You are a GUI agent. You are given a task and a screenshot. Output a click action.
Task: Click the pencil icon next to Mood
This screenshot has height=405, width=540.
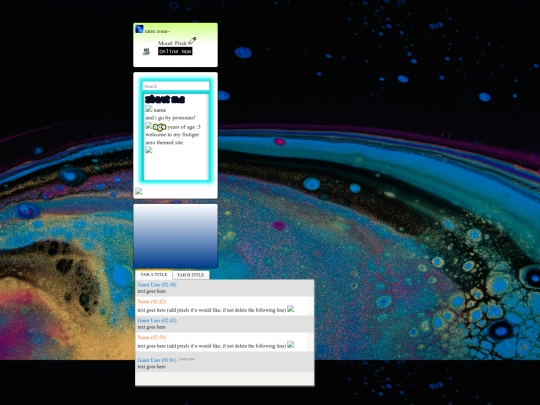(x=192, y=41)
